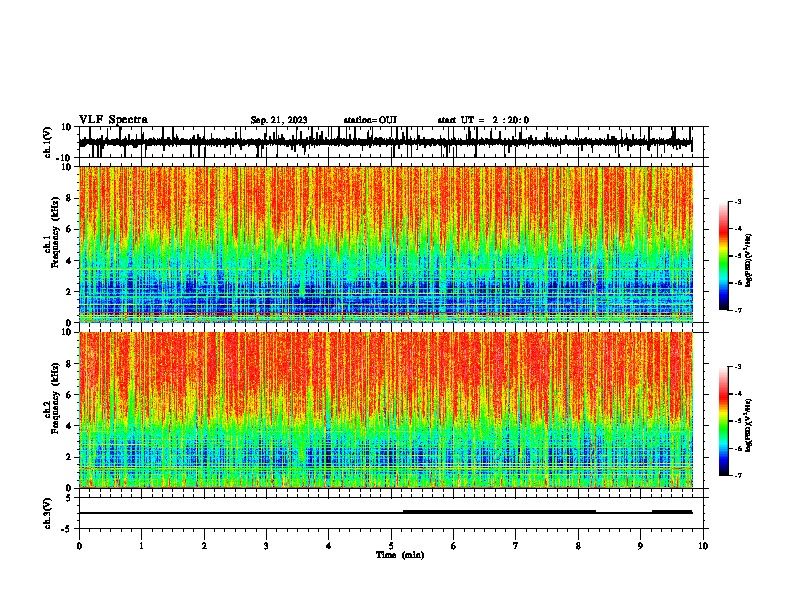The height and width of the screenshot is (612, 792).
Task: Click the ch.1 spectrogram color scale bar
Action: (x=723, y=256)
